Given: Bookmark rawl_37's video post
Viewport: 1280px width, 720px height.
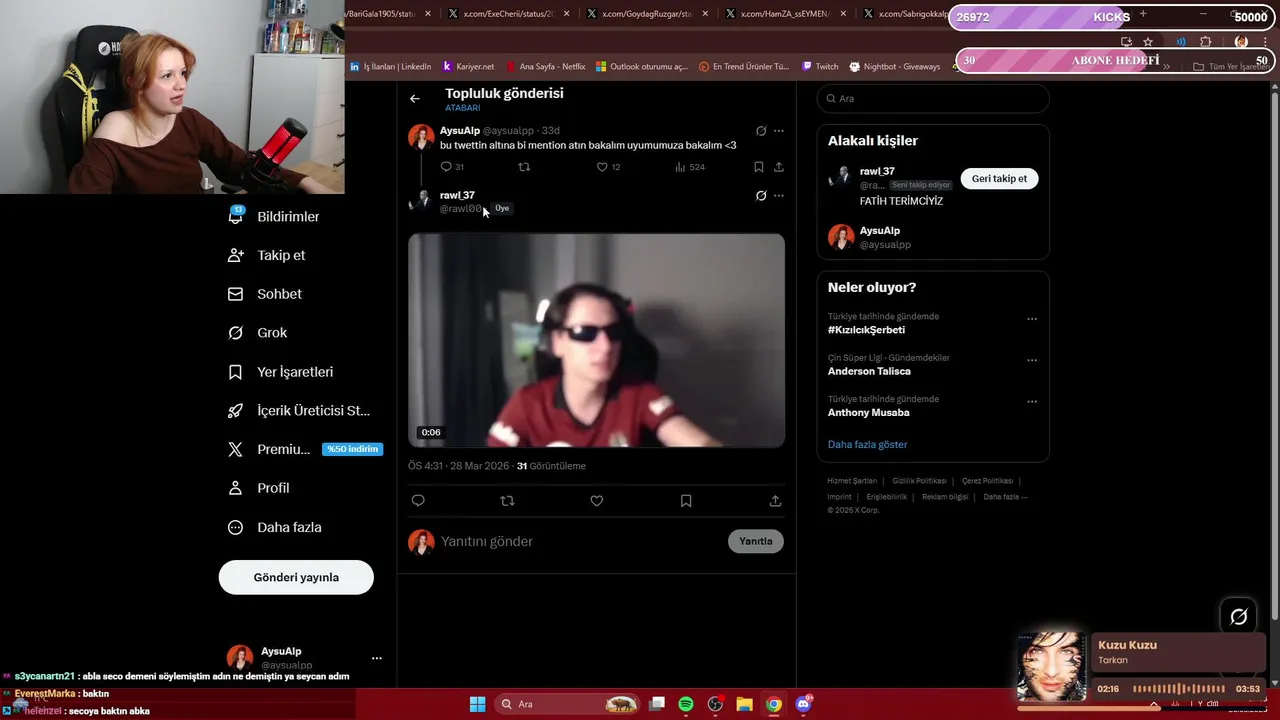Looking at the screenshot, I should pyautogui.click(x=686, y=501).
